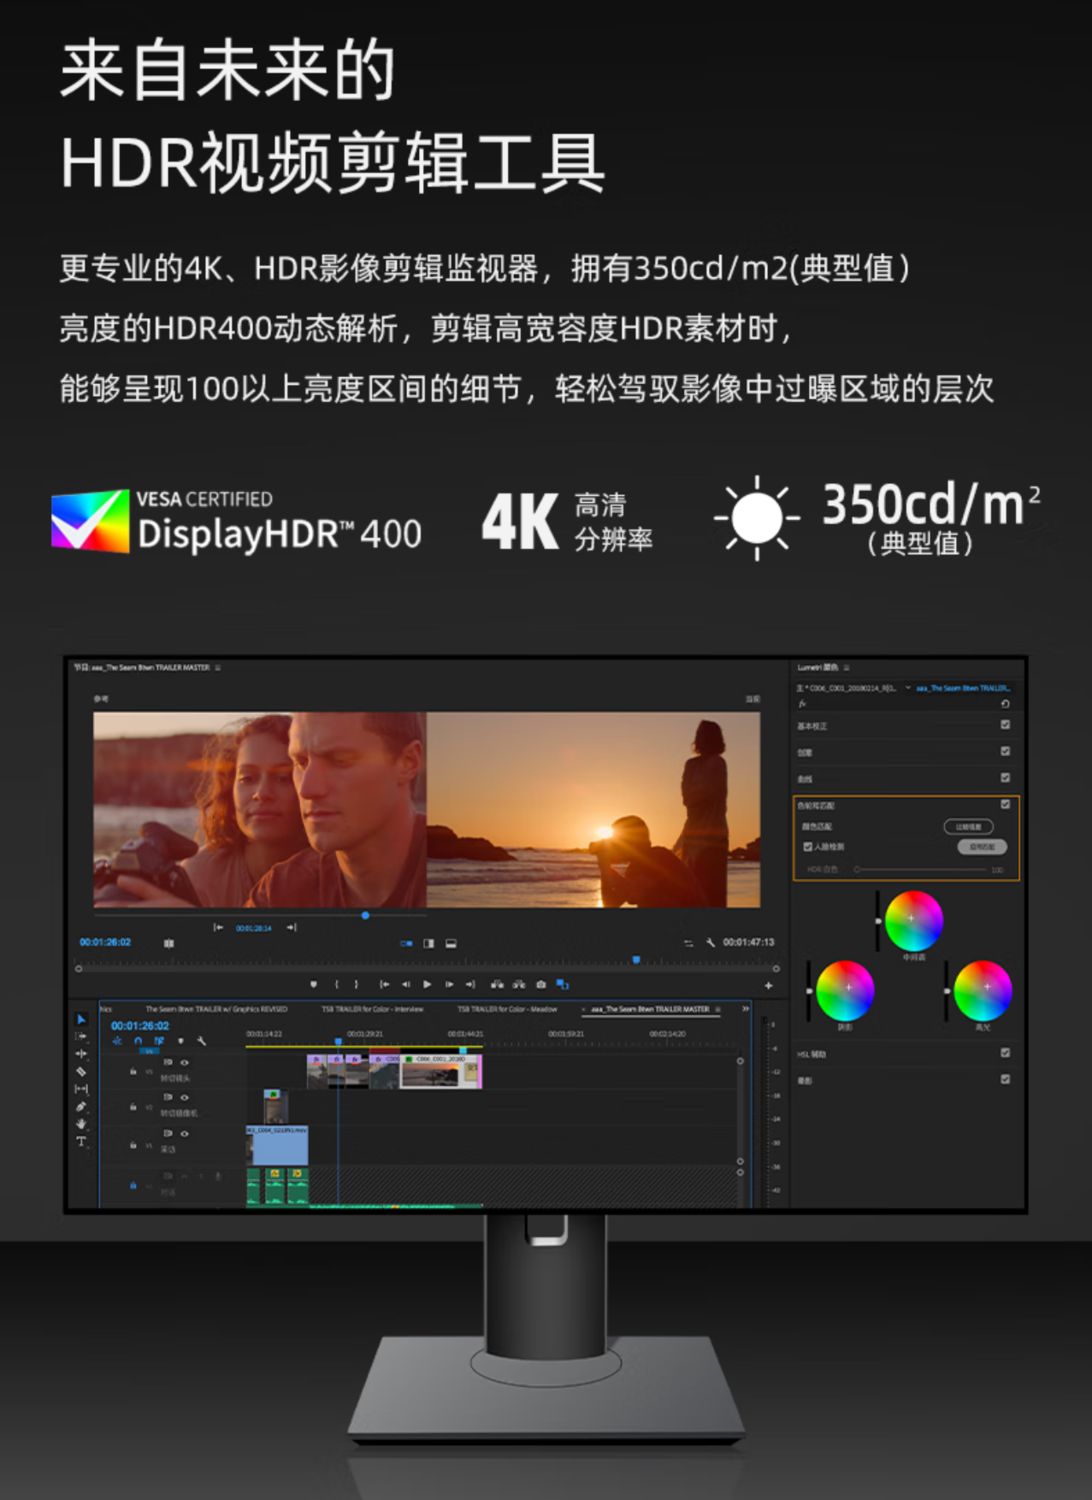Click the Export Frame camera icon
The width and height of the screenshot is (1092, 1500).
[x=541, y=984]
